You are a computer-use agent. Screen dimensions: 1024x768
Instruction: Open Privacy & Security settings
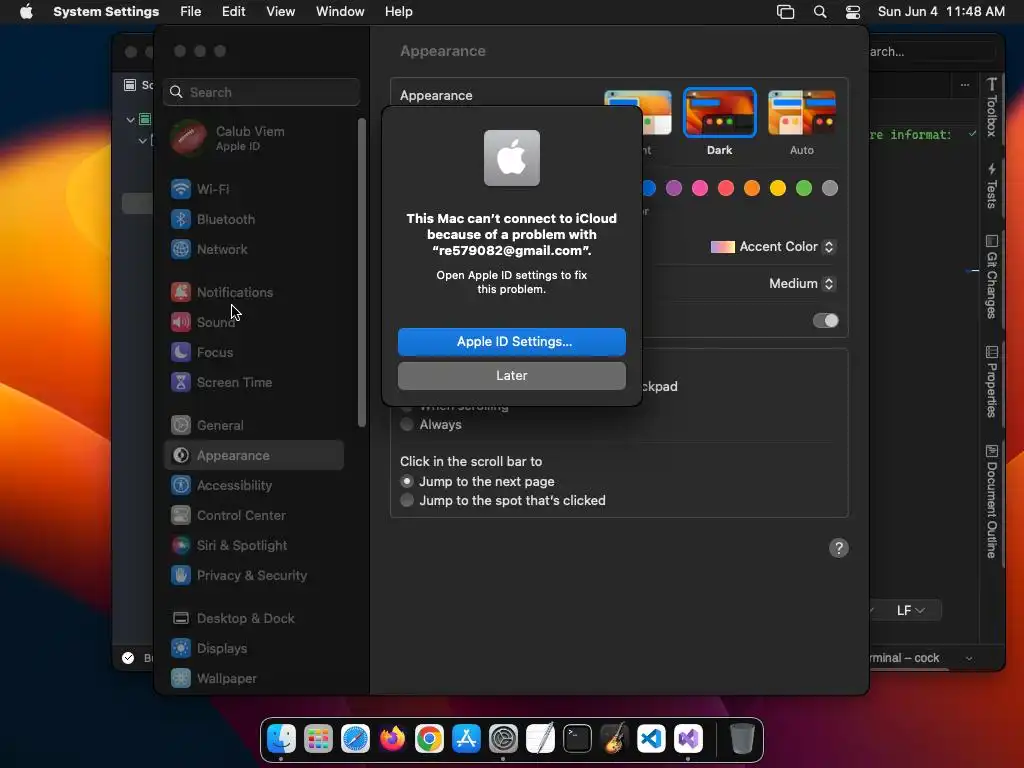coord(253,576)
